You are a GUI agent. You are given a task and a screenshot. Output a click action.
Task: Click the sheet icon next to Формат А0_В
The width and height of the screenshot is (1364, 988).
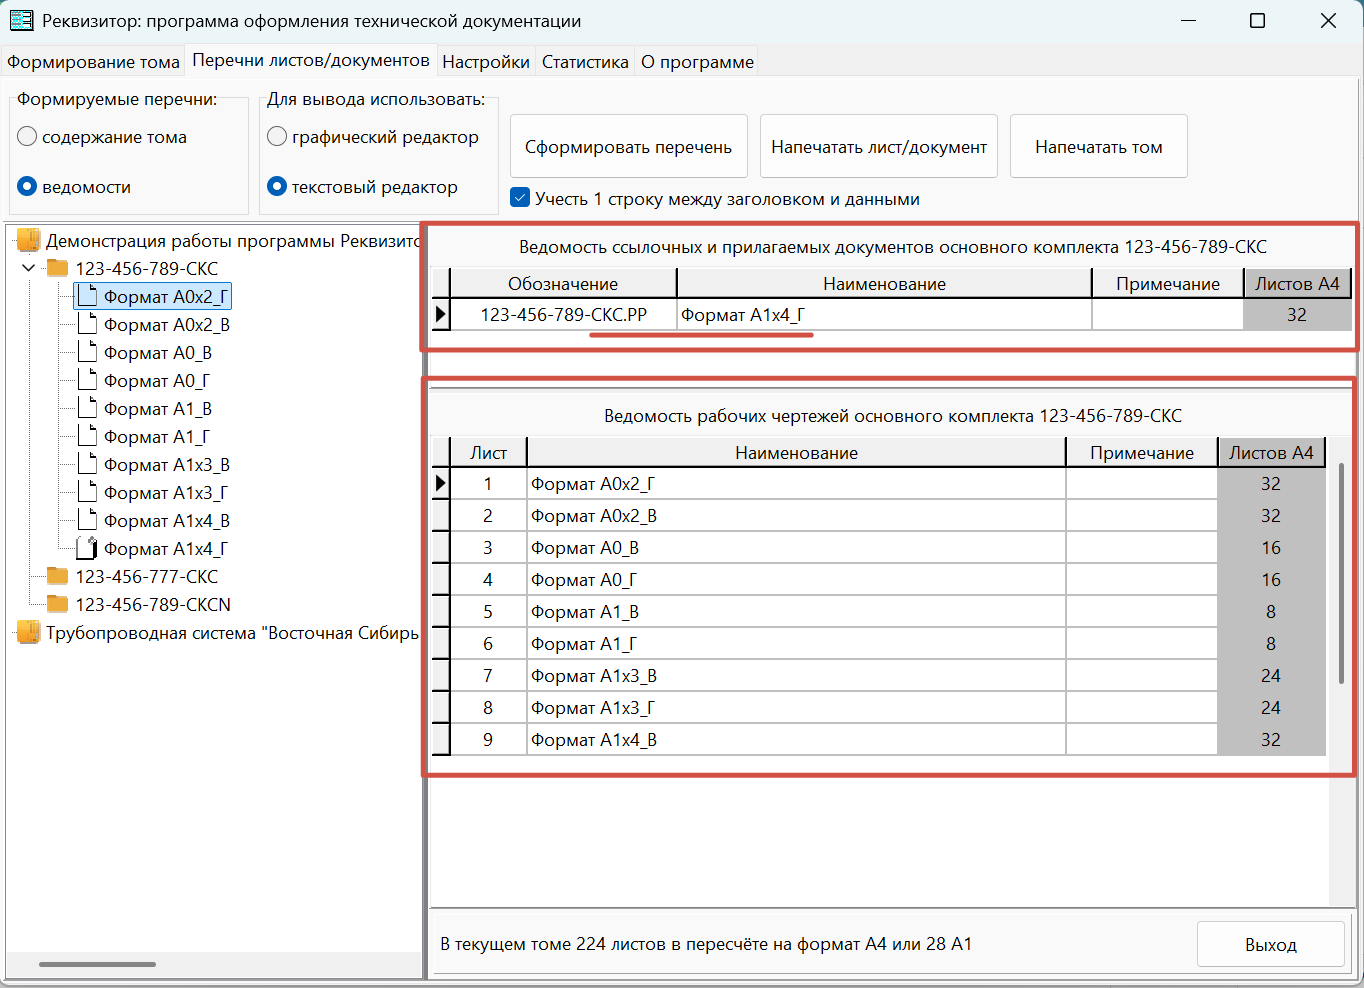point(88,352)
